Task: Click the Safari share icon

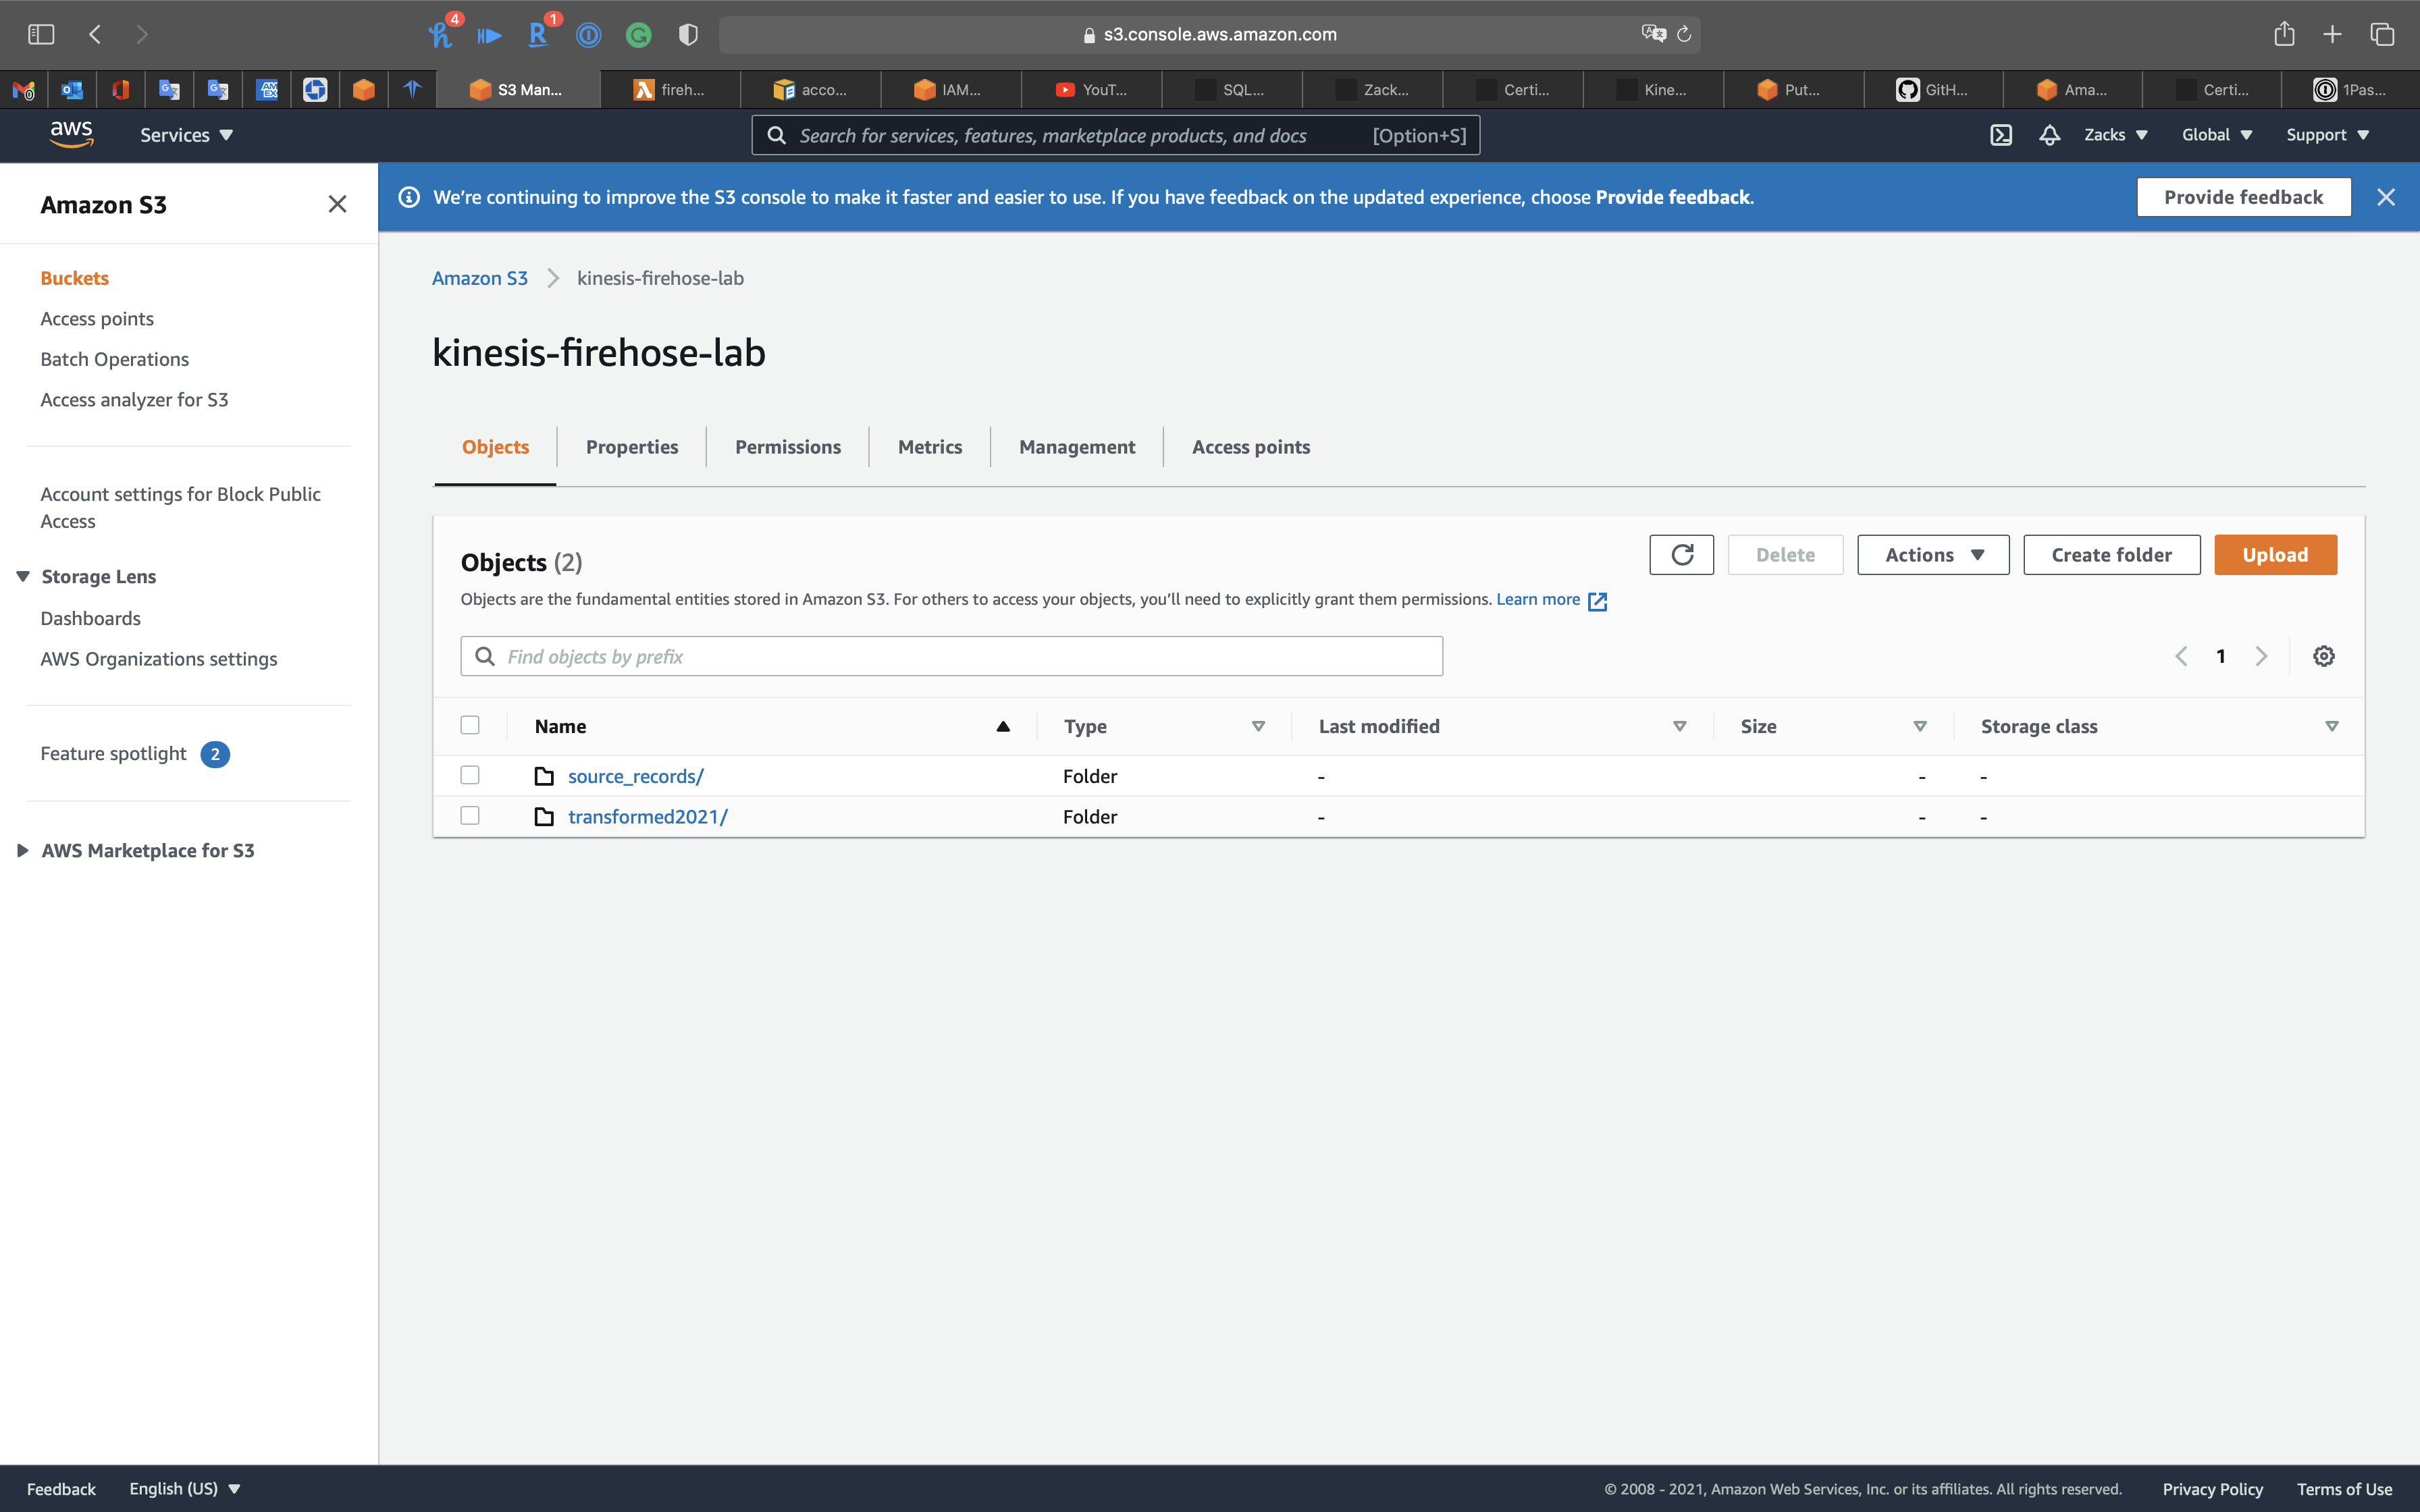Action: [x=2284, y=34]
